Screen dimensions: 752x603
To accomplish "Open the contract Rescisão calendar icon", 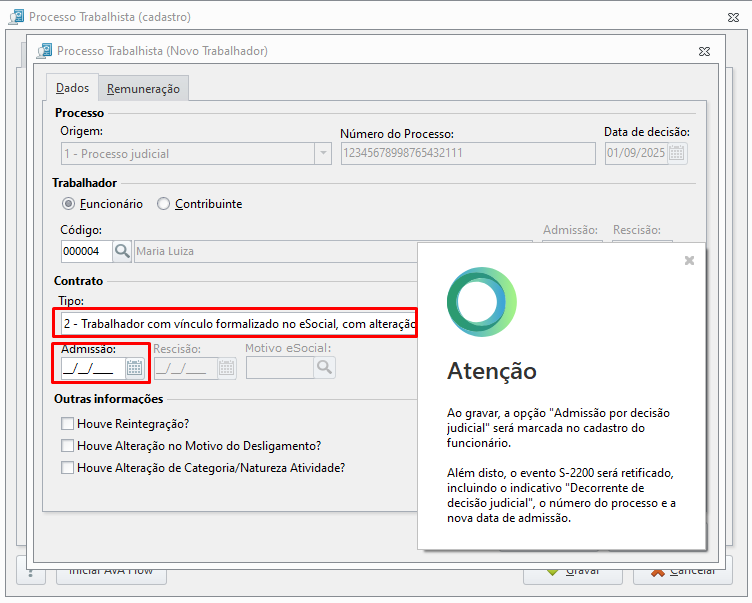I will [227, 368].
